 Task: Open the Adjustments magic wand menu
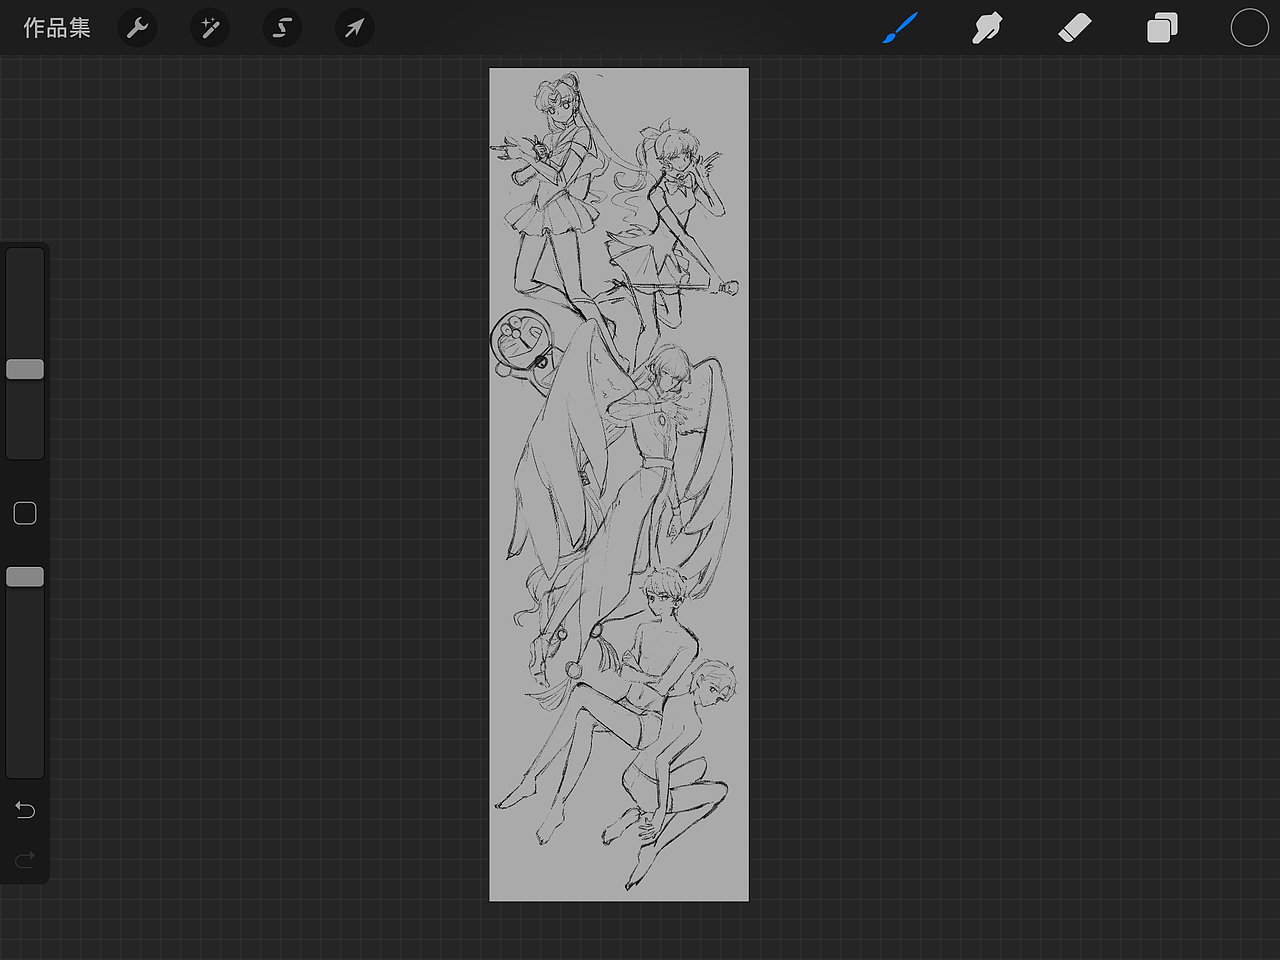210,28
